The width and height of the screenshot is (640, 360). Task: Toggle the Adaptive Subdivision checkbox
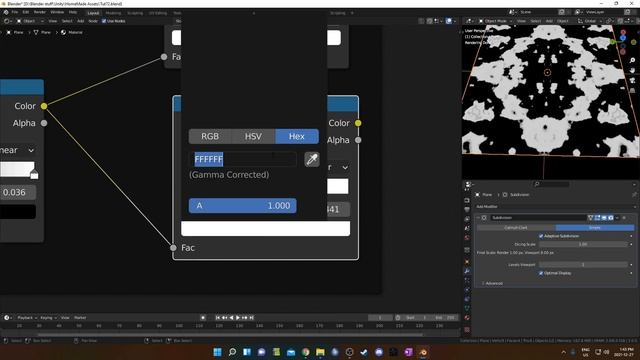tap(541, 236)
